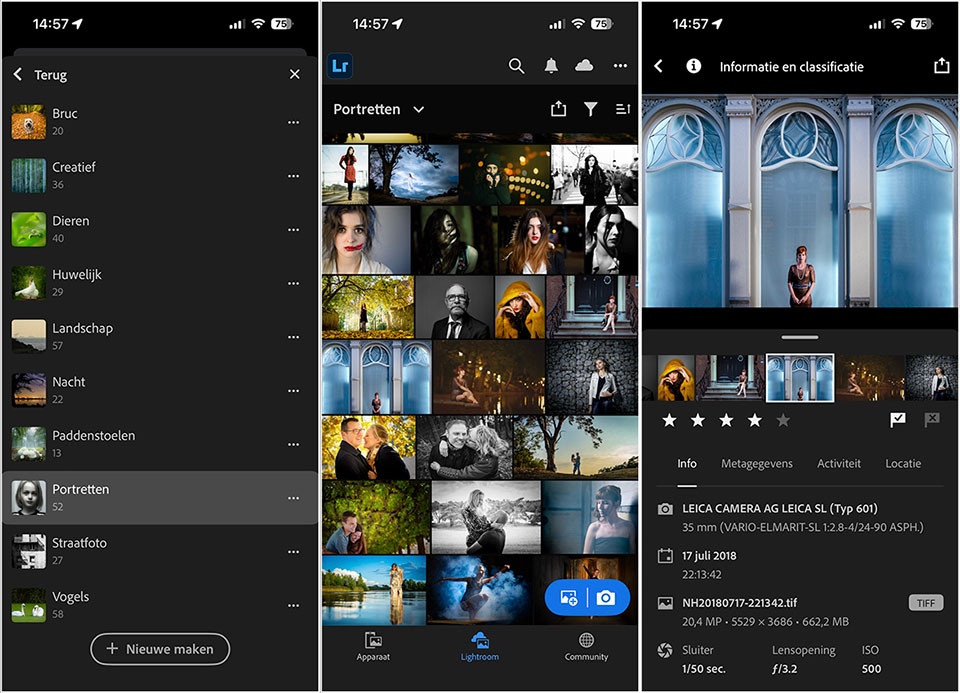Image resolution: width=960 pixels, height=693 pixels.
Task: Tap the add photos icon
Action: coord(568,598)
